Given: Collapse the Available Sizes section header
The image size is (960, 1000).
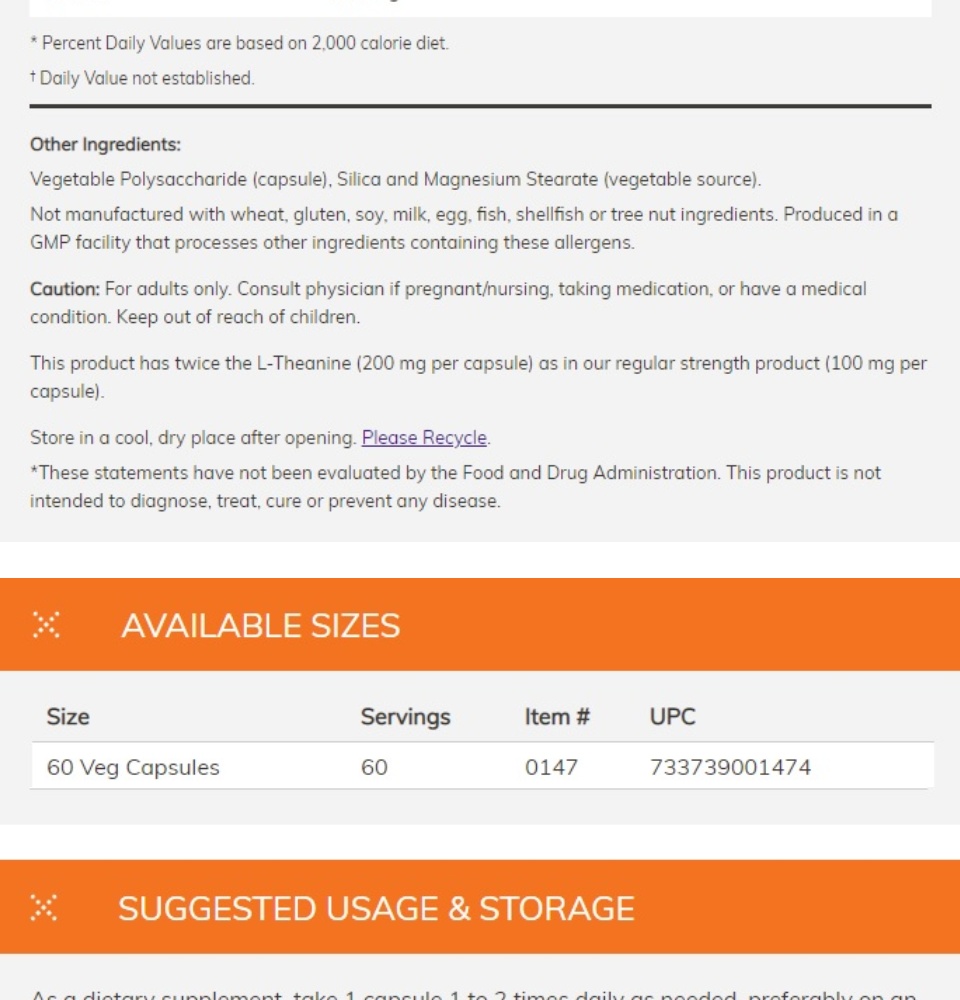Looking at the screenshot, I should [x=480, y=624].
